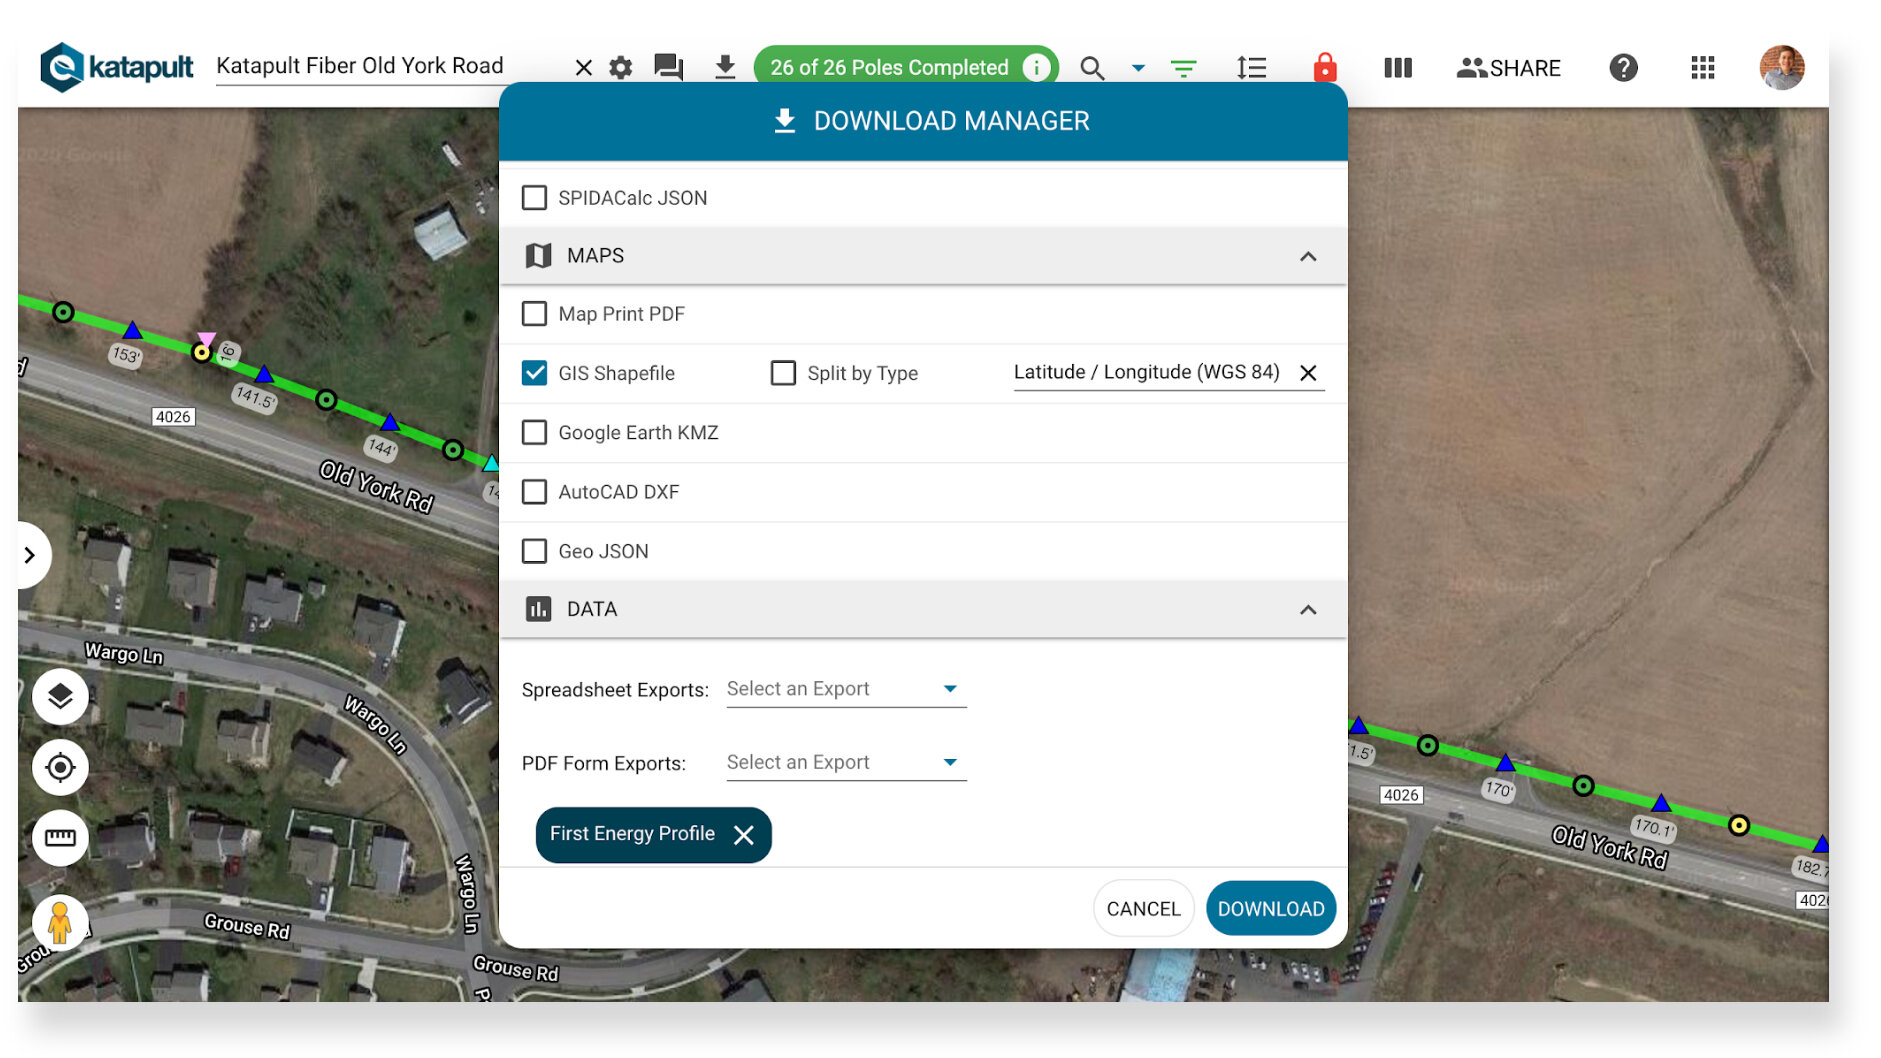Click the 141.5' span label on map
Viewport: 1881px width, 1058px height.
(254, 398)
